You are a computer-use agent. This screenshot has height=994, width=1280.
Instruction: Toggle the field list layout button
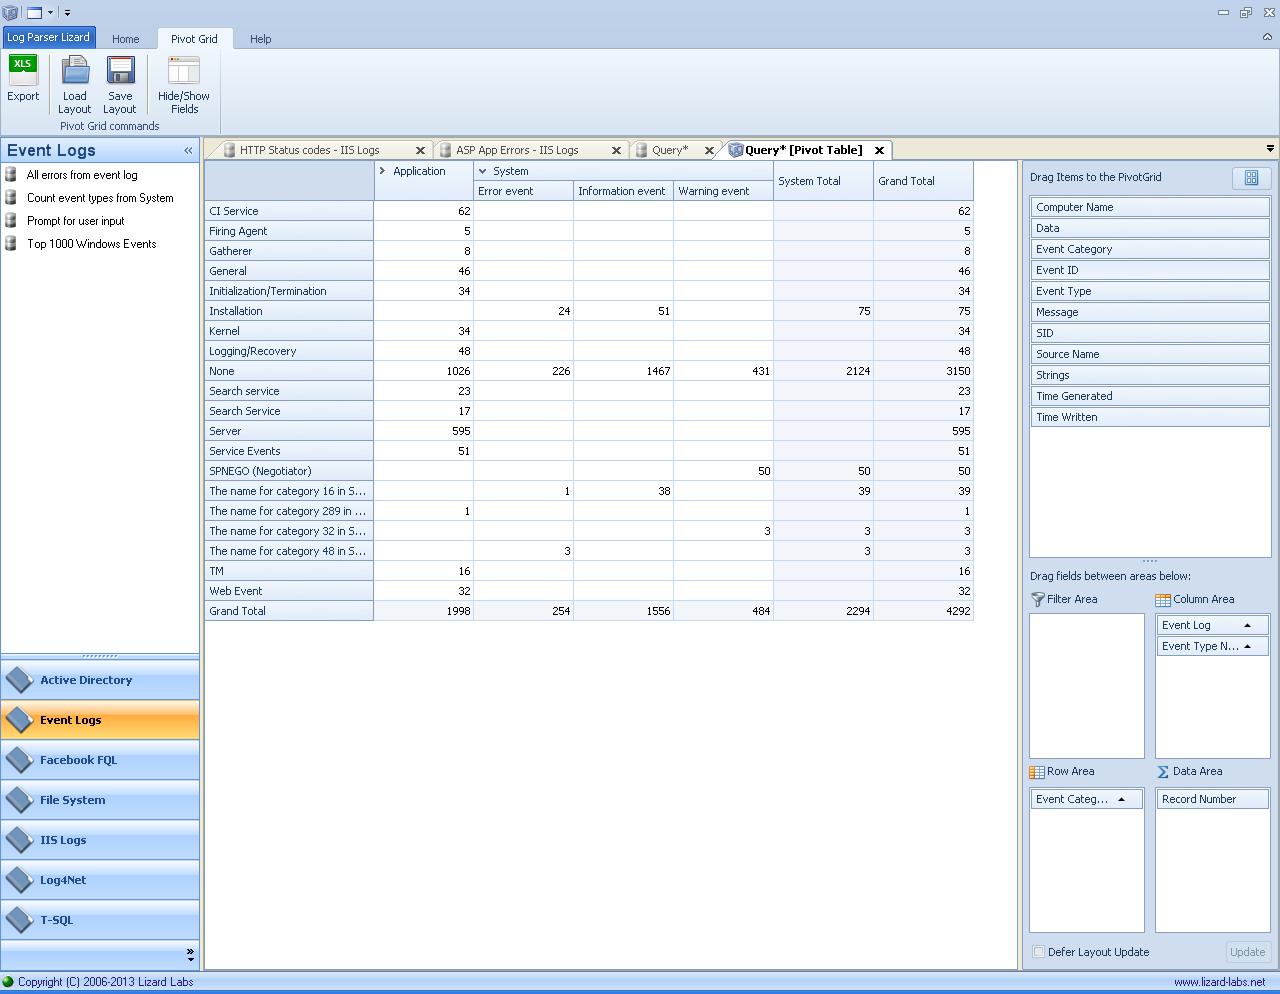point(1251,178)
